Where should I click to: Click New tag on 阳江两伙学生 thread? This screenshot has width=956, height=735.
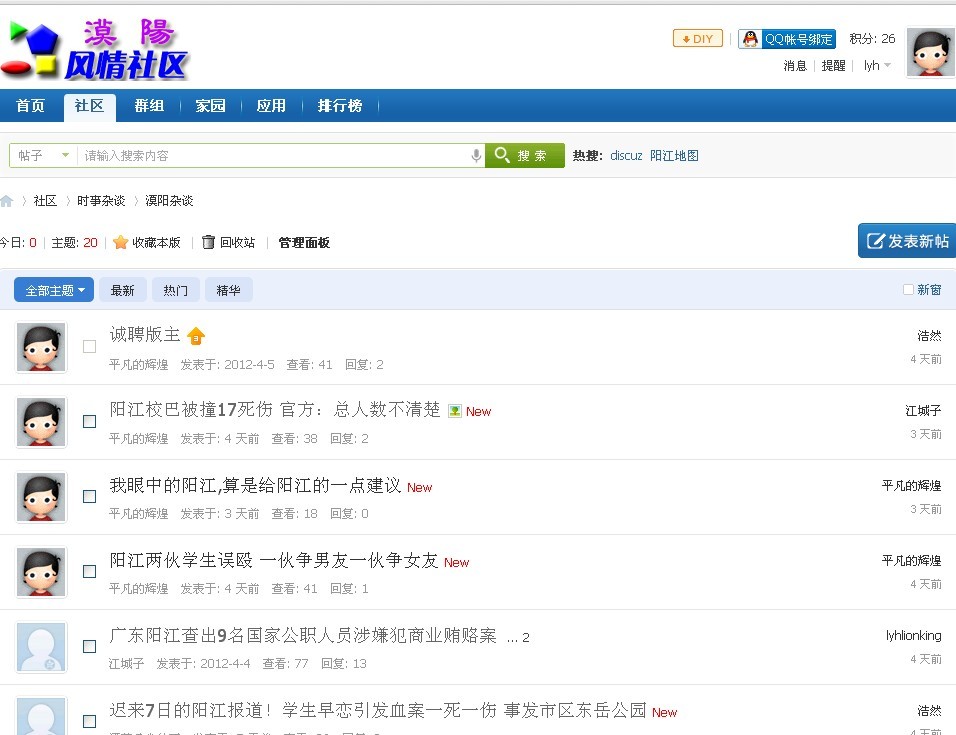[x=457, y=563]
